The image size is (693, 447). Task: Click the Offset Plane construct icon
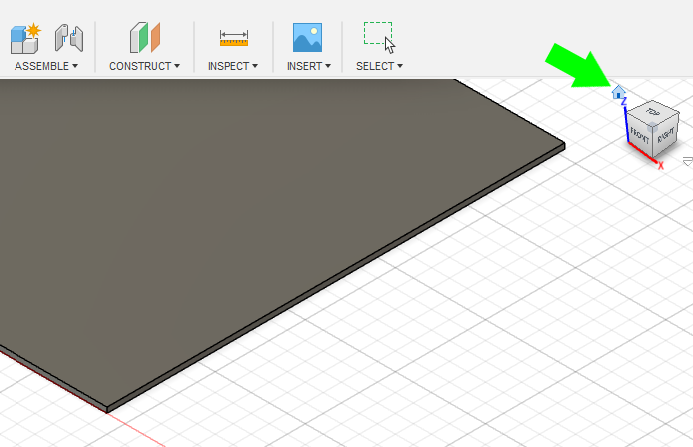click(x=144, y=38)
